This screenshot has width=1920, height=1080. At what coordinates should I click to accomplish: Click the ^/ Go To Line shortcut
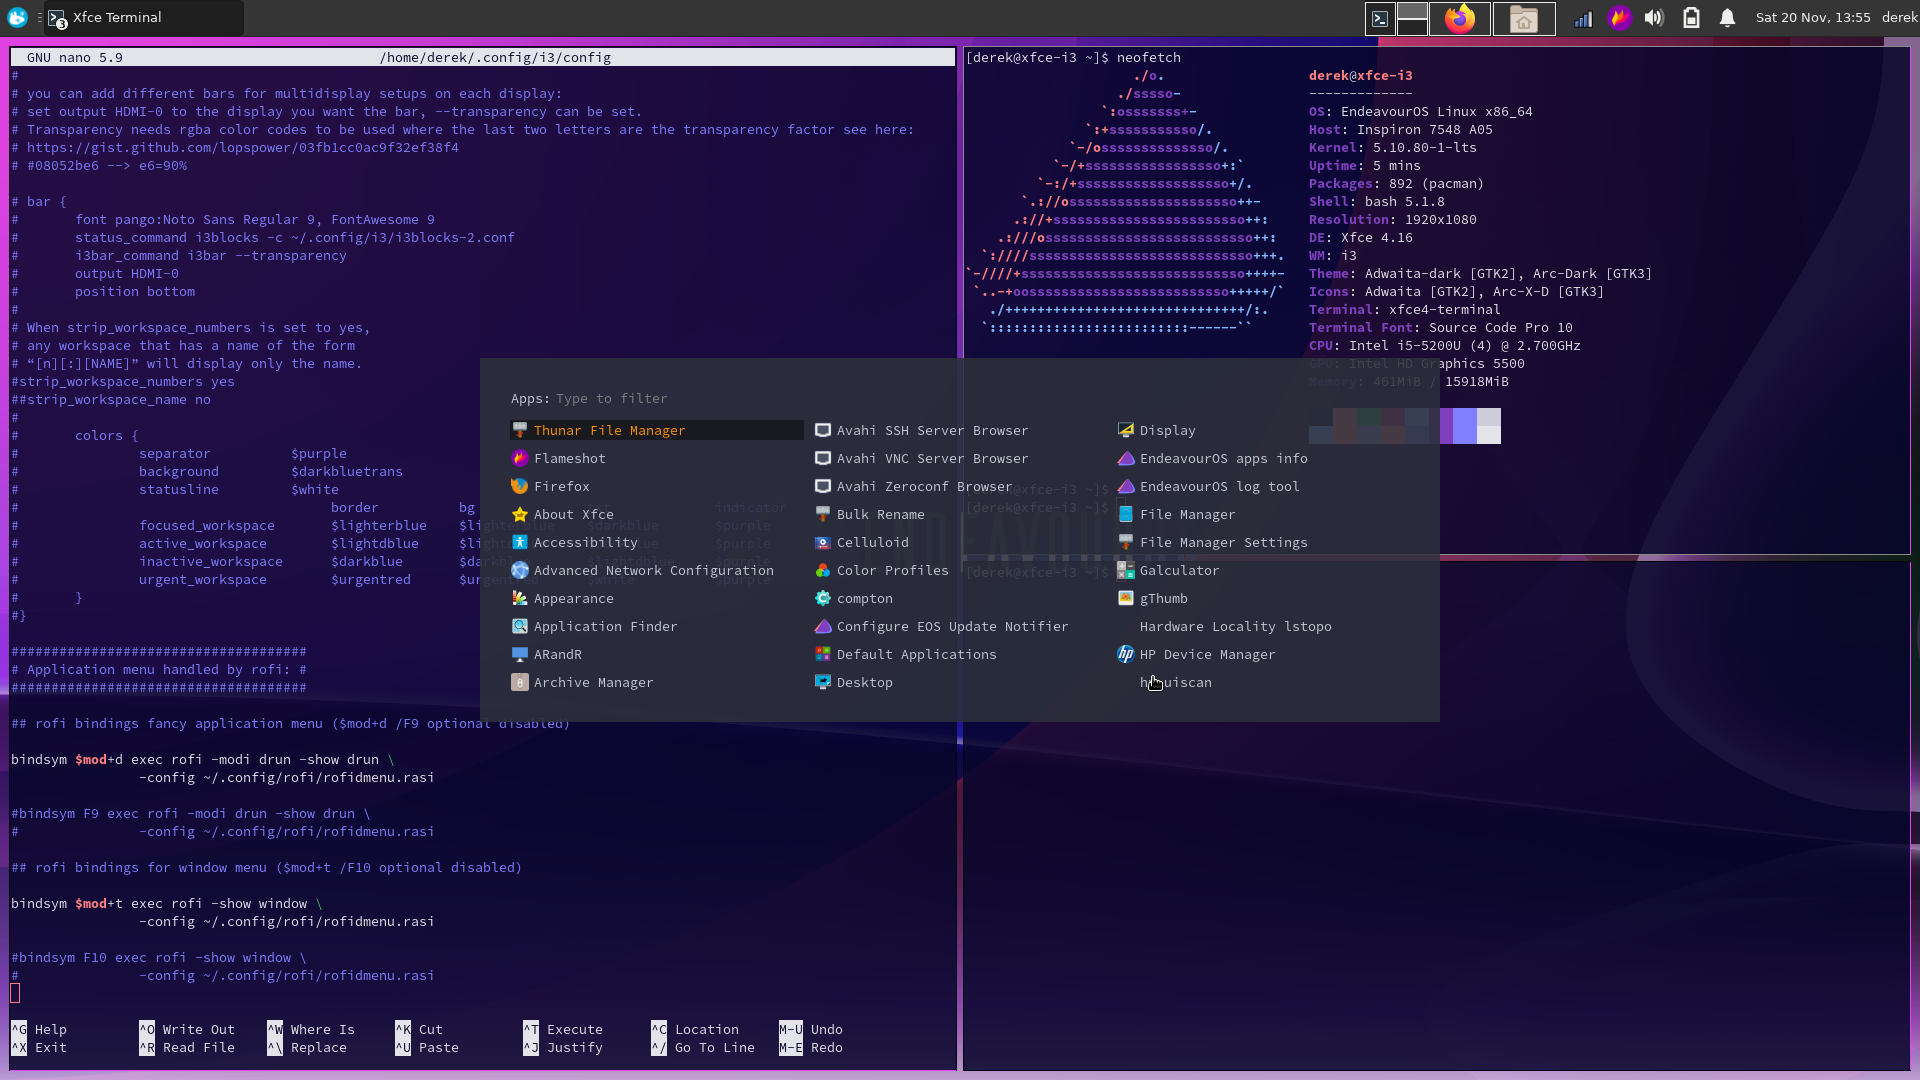pos(703,1047)
